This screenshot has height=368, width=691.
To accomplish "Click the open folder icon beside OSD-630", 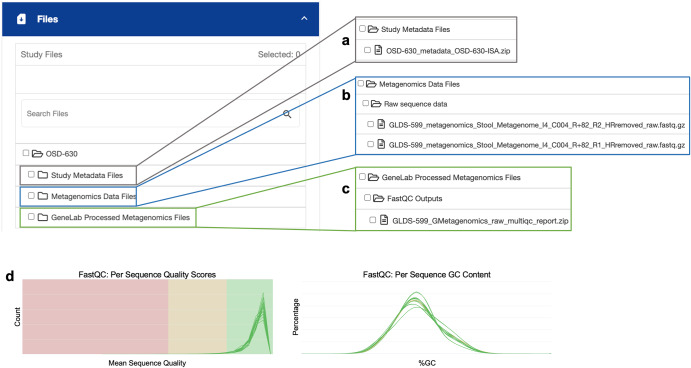I will point(37,154).
